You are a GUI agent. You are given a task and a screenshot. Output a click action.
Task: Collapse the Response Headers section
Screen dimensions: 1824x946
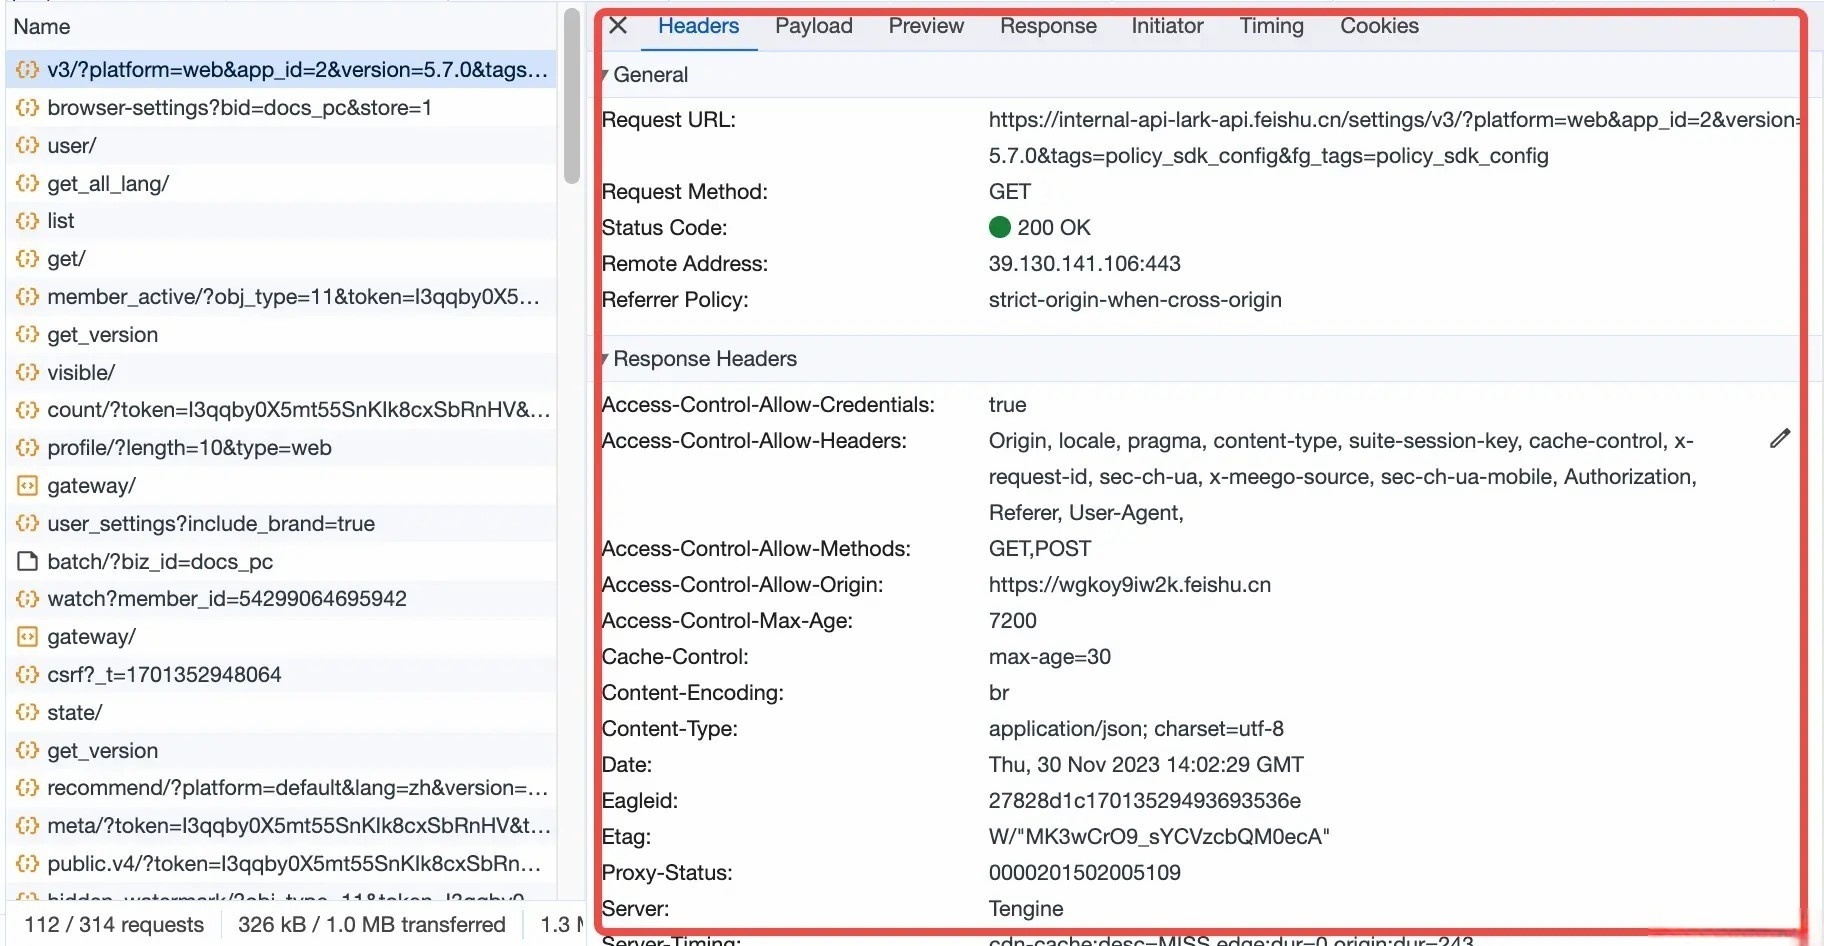coord(605,359)
